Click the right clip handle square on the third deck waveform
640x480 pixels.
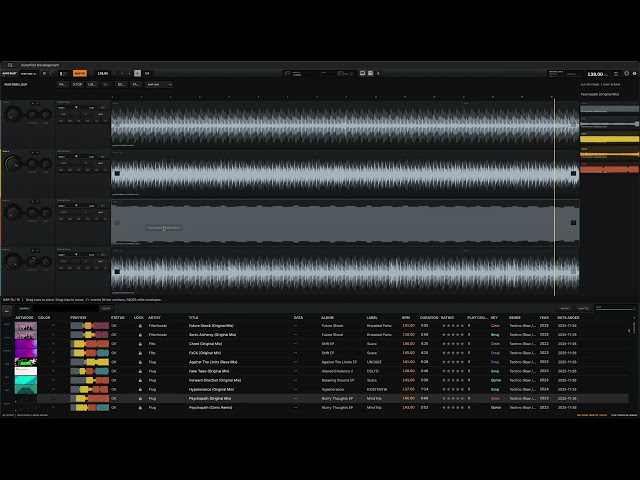click(x=573, y=222)
